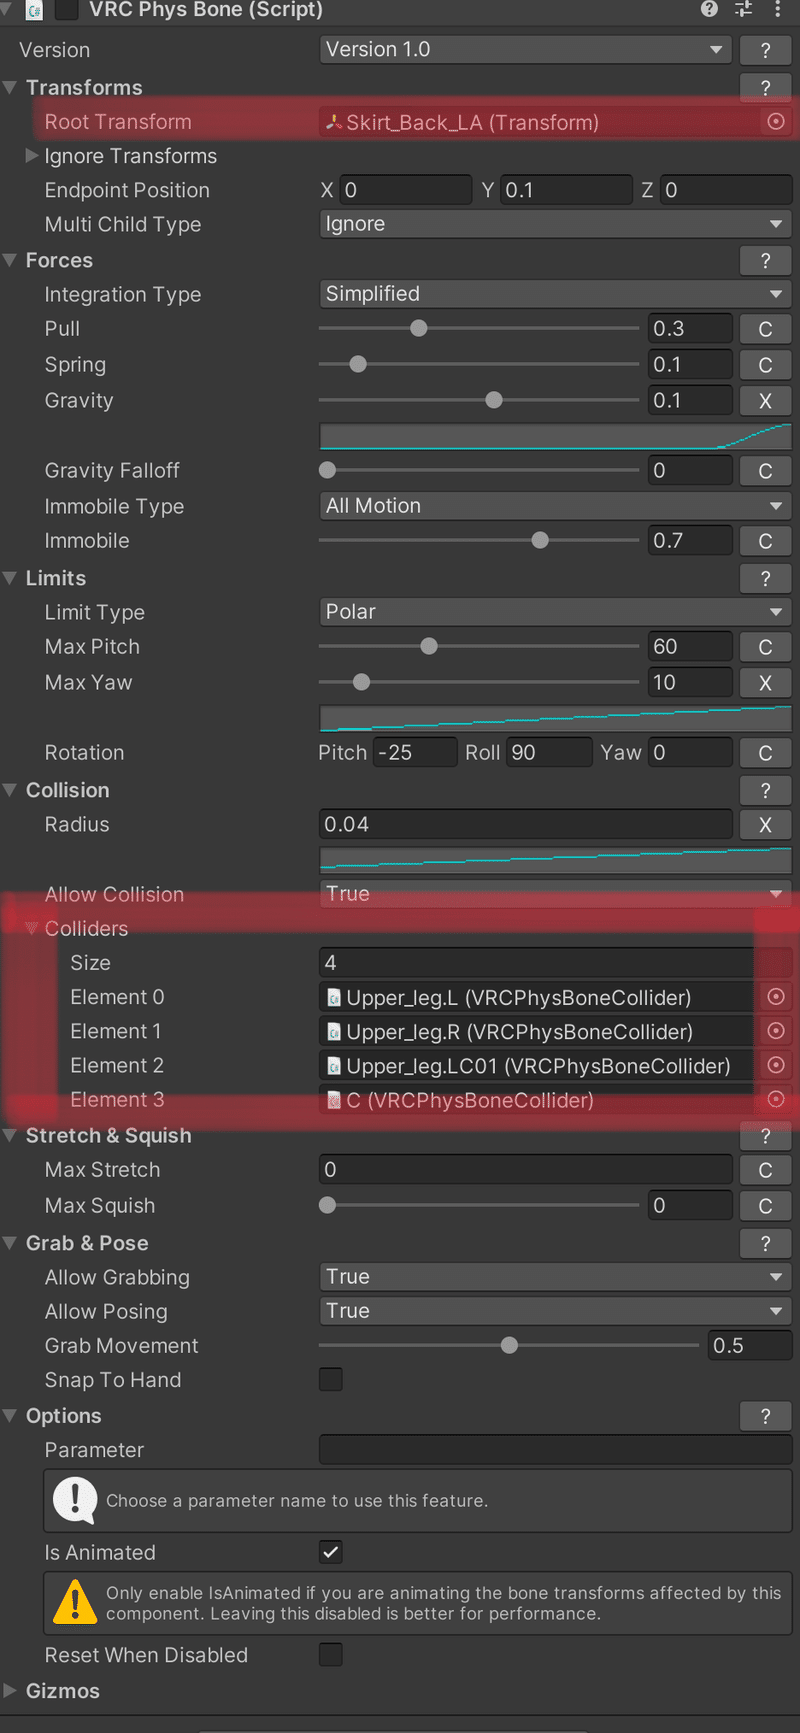Open component presets icon in header

pyautogui.click(x=743, y=9)
